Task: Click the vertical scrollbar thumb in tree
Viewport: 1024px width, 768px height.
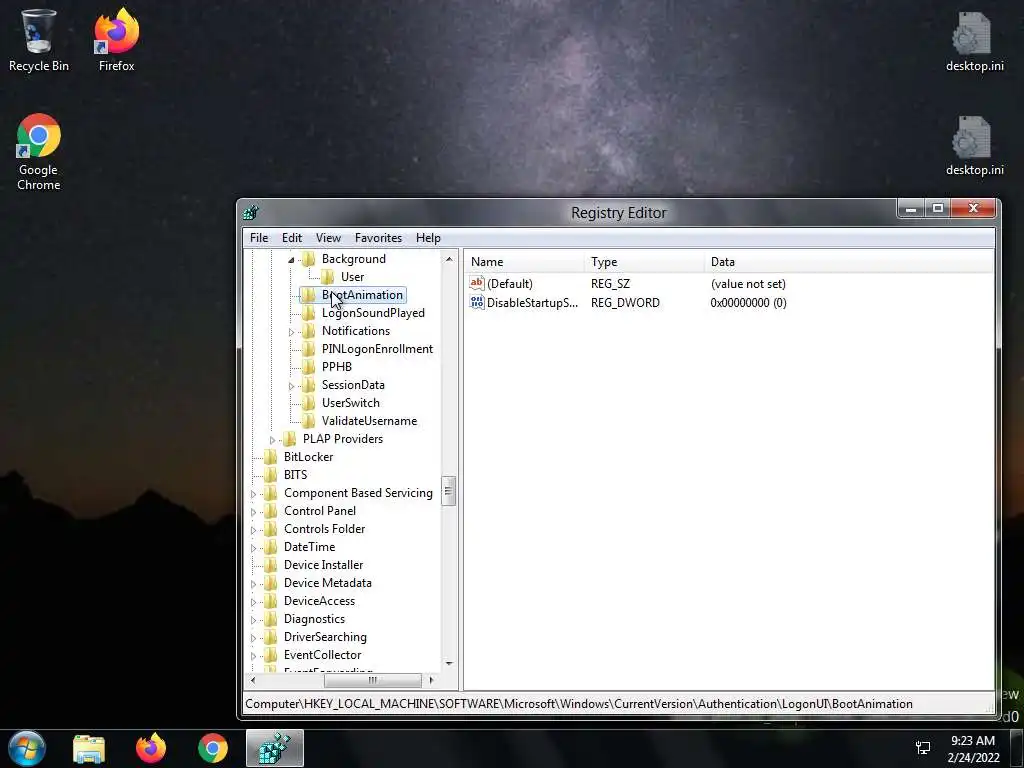Action: pos(449,491)
